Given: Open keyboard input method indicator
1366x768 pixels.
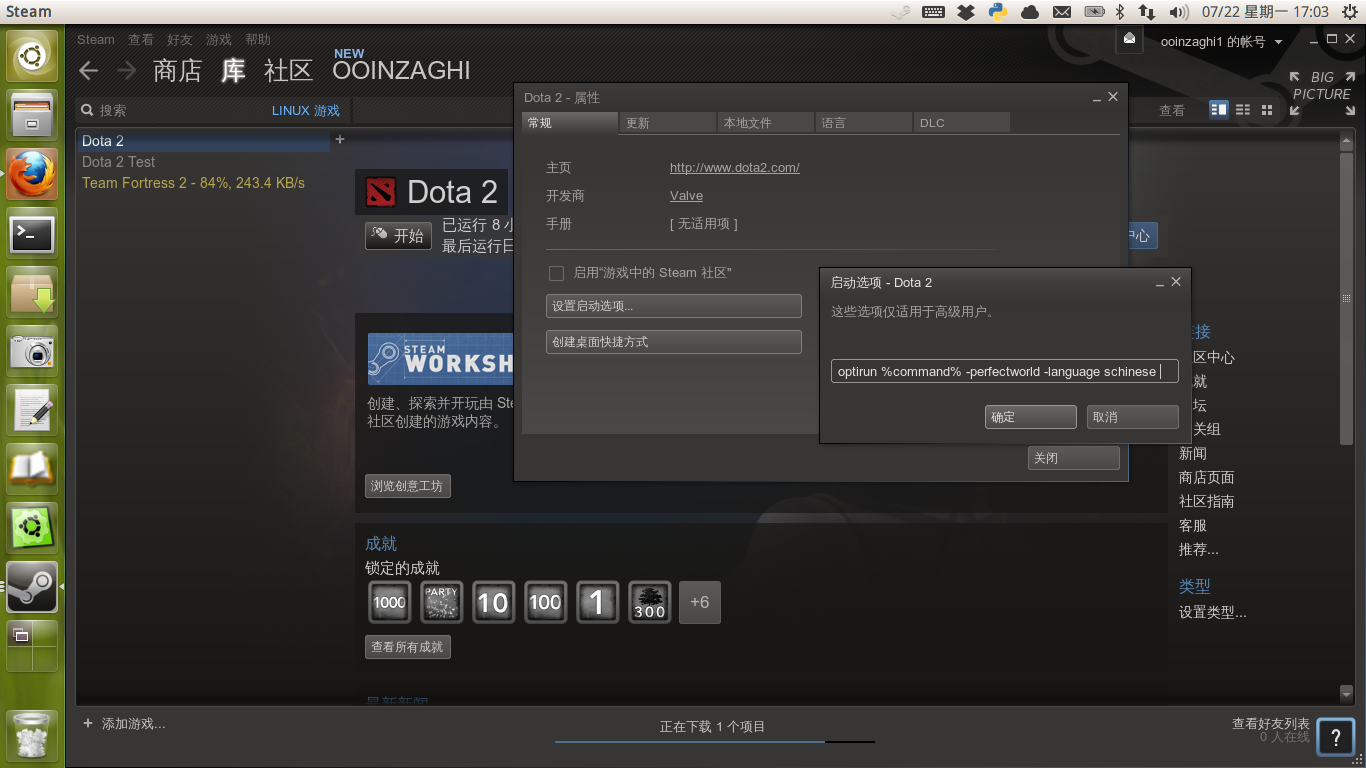Looking at the screenshot, I should click(934, 12).
